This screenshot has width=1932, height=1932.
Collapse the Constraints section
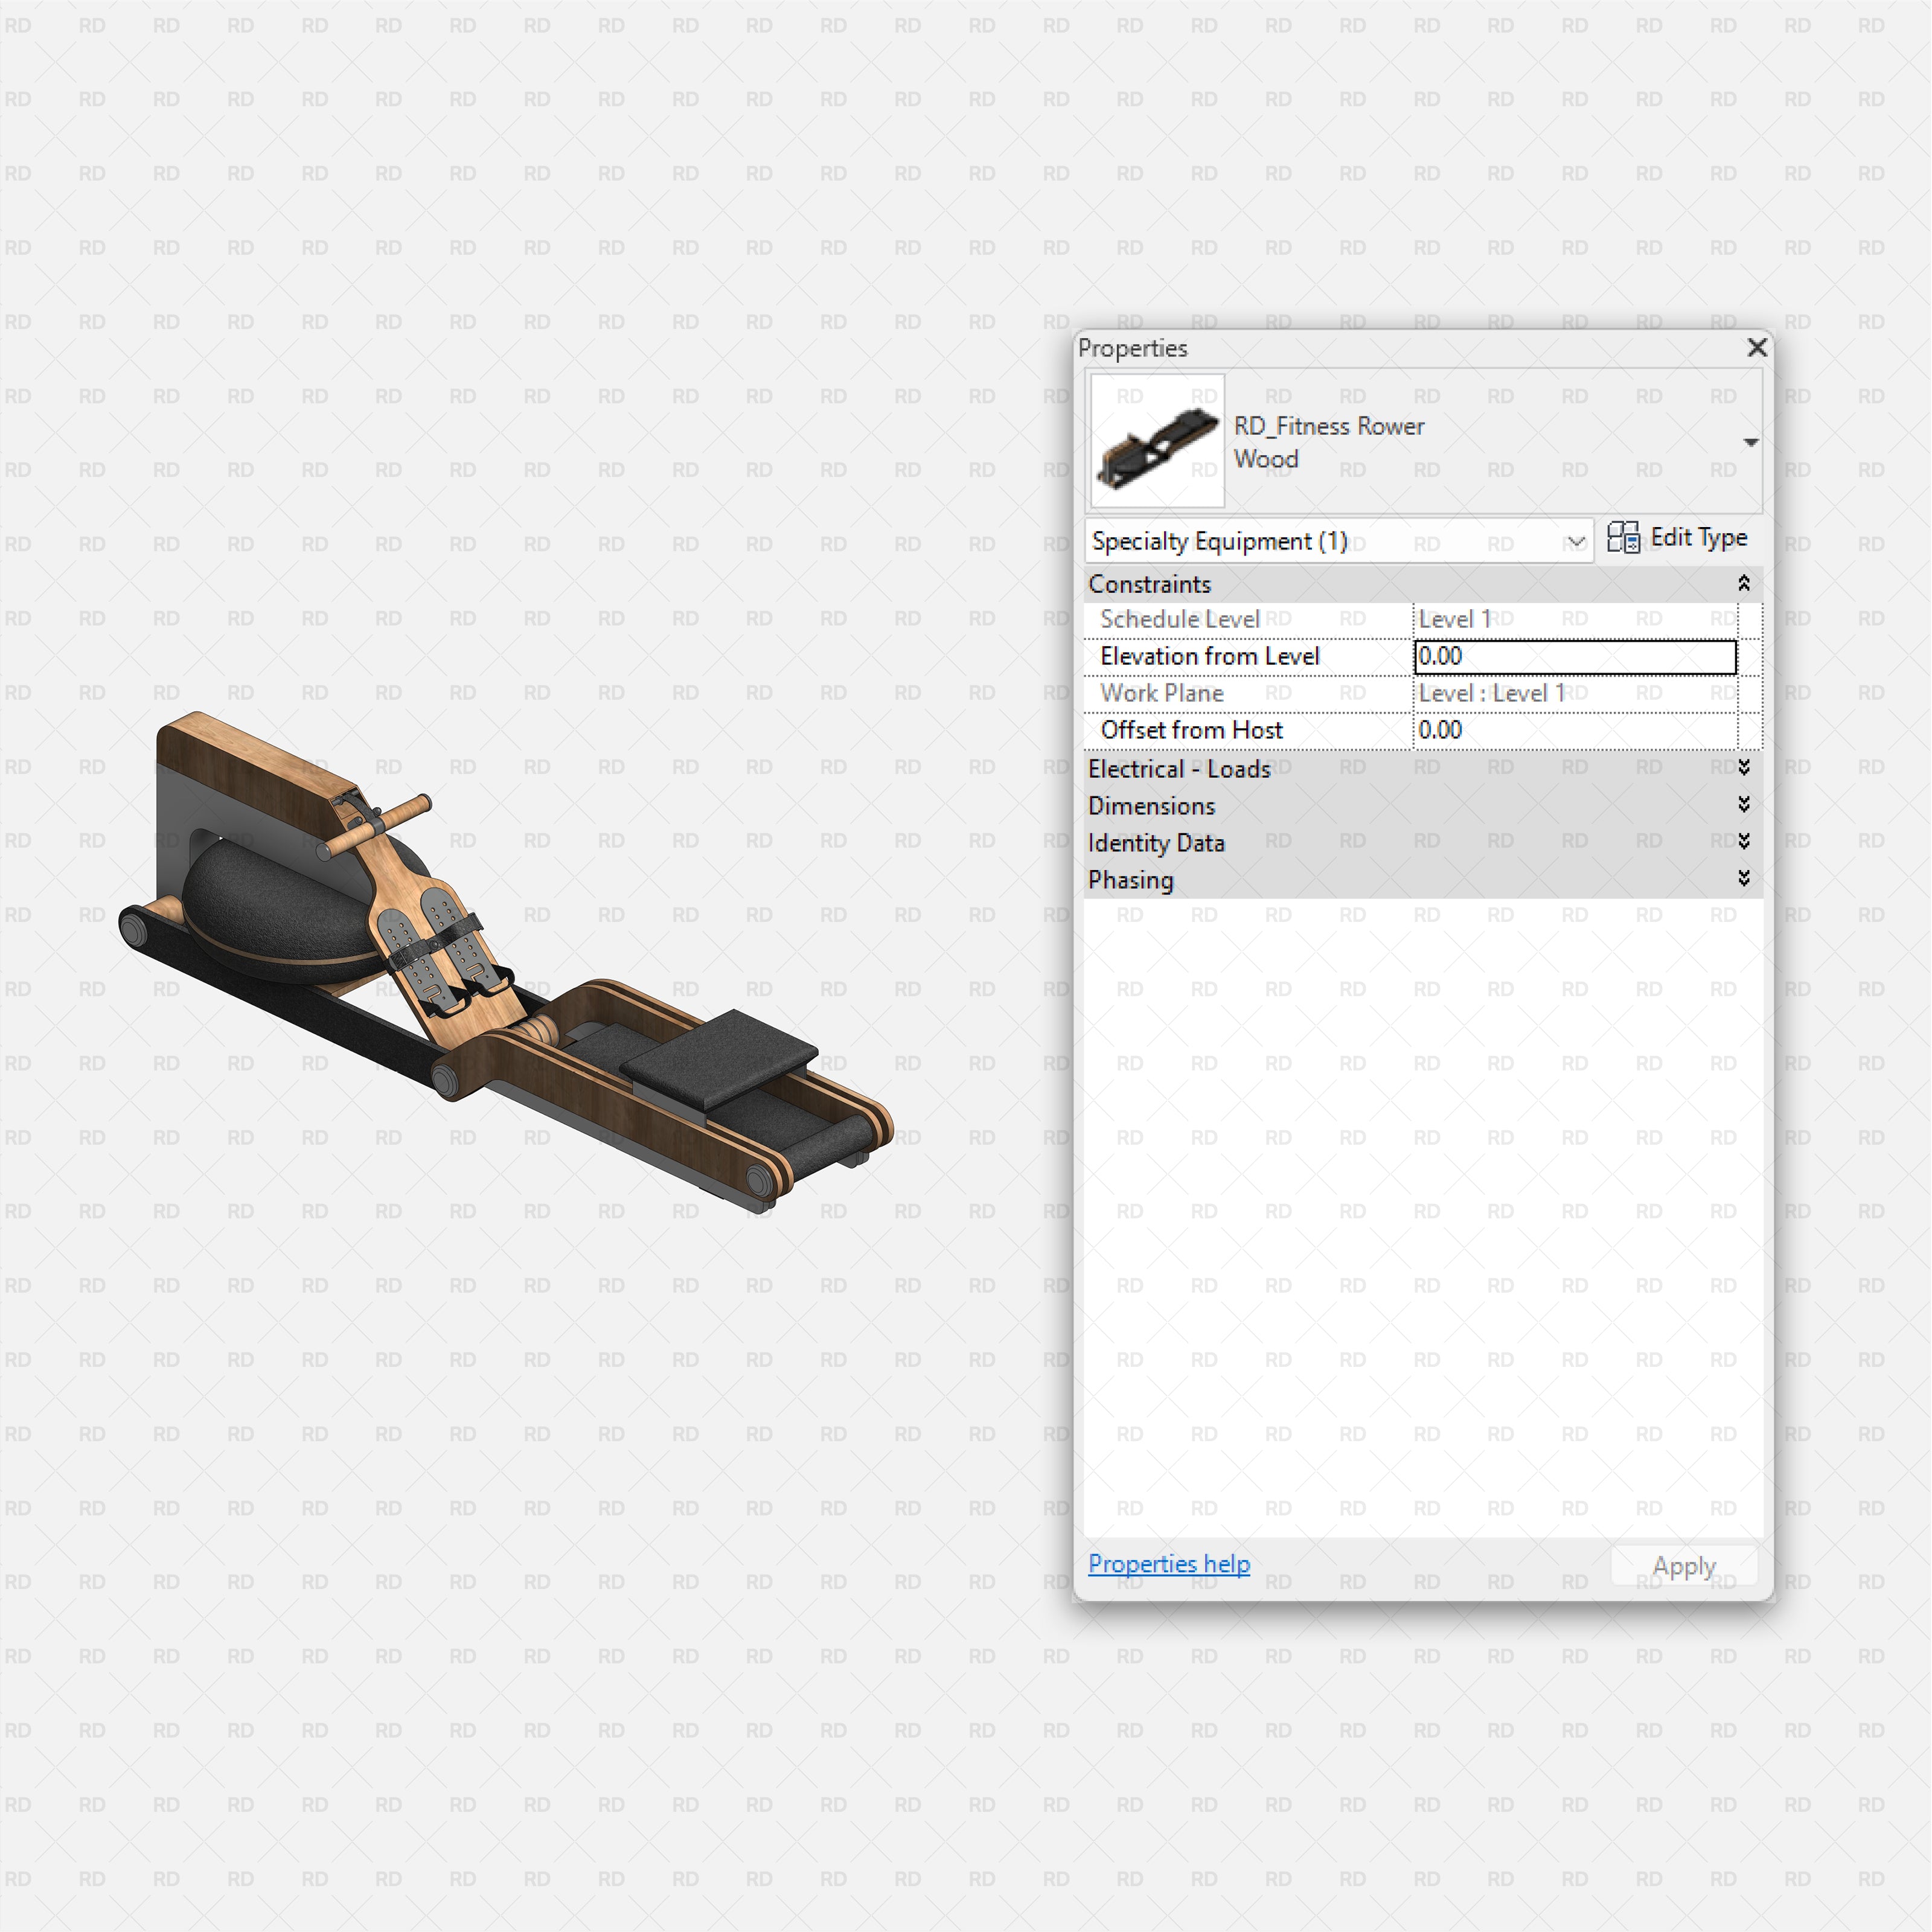(x=1744, y=583)
